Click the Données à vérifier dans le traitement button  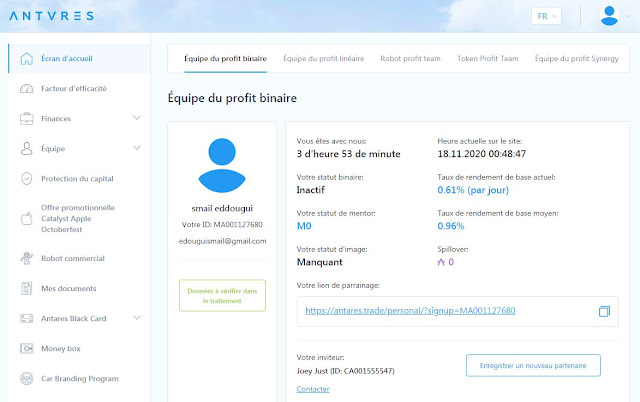[x=222, y=295]
